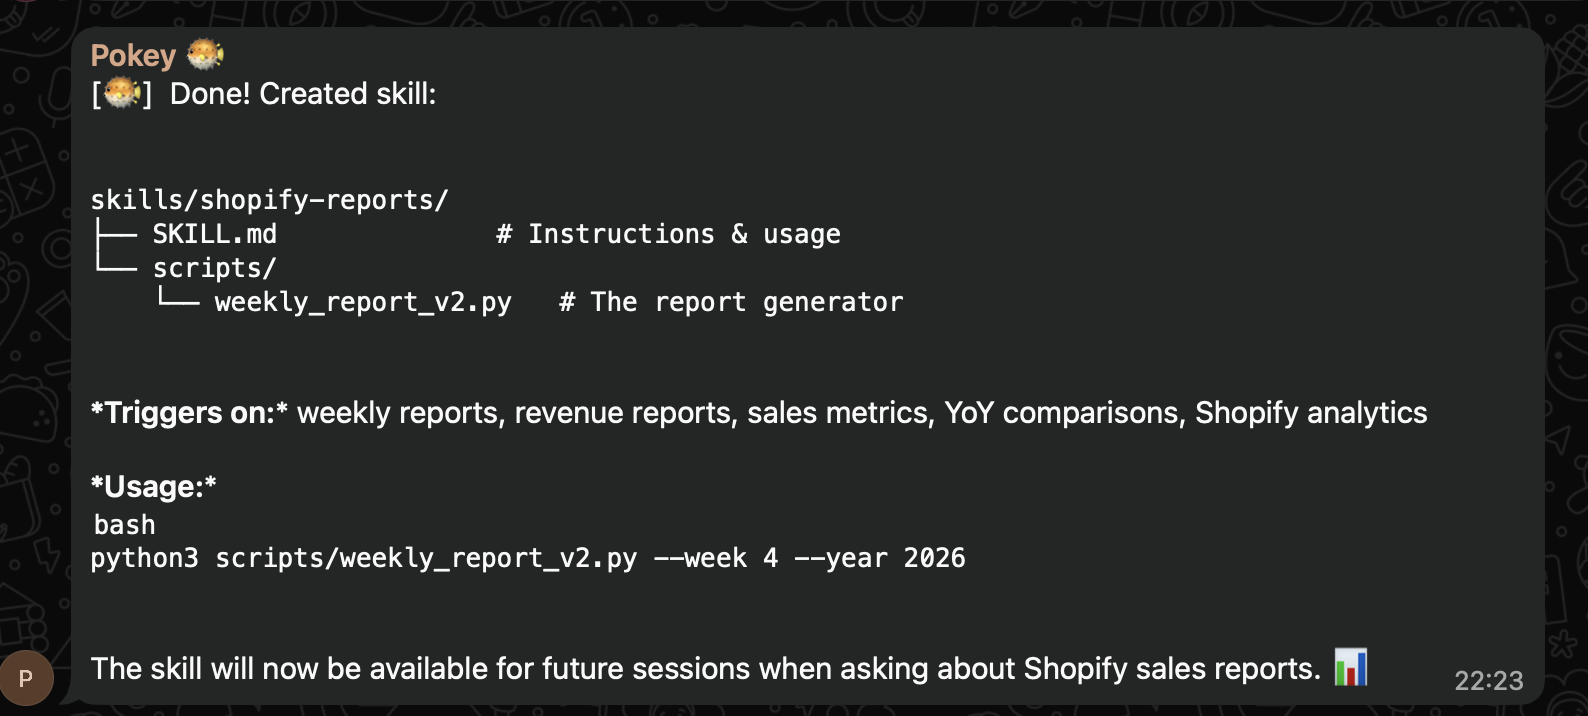Click the P avatar circle
This screenshot has width=1588, height=716.
(x=26, y=678)
